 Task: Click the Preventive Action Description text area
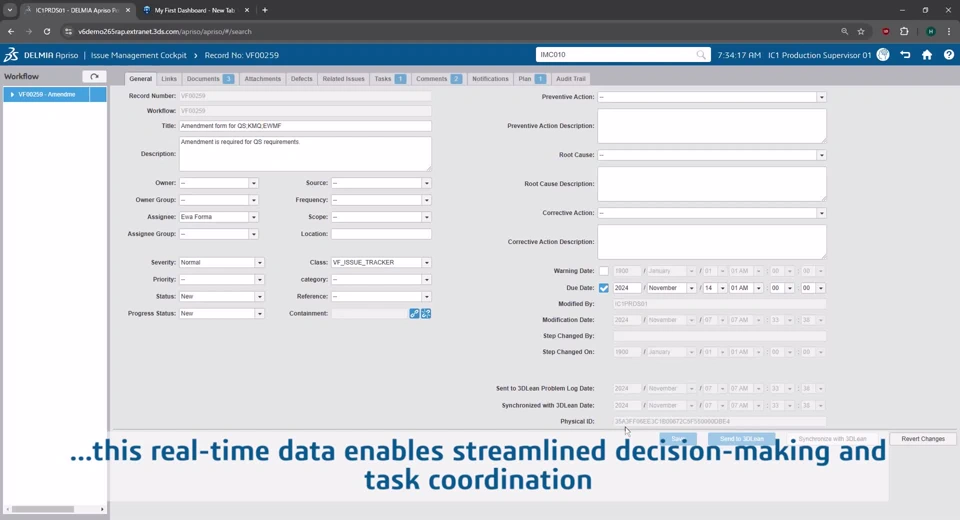(712, 126)
